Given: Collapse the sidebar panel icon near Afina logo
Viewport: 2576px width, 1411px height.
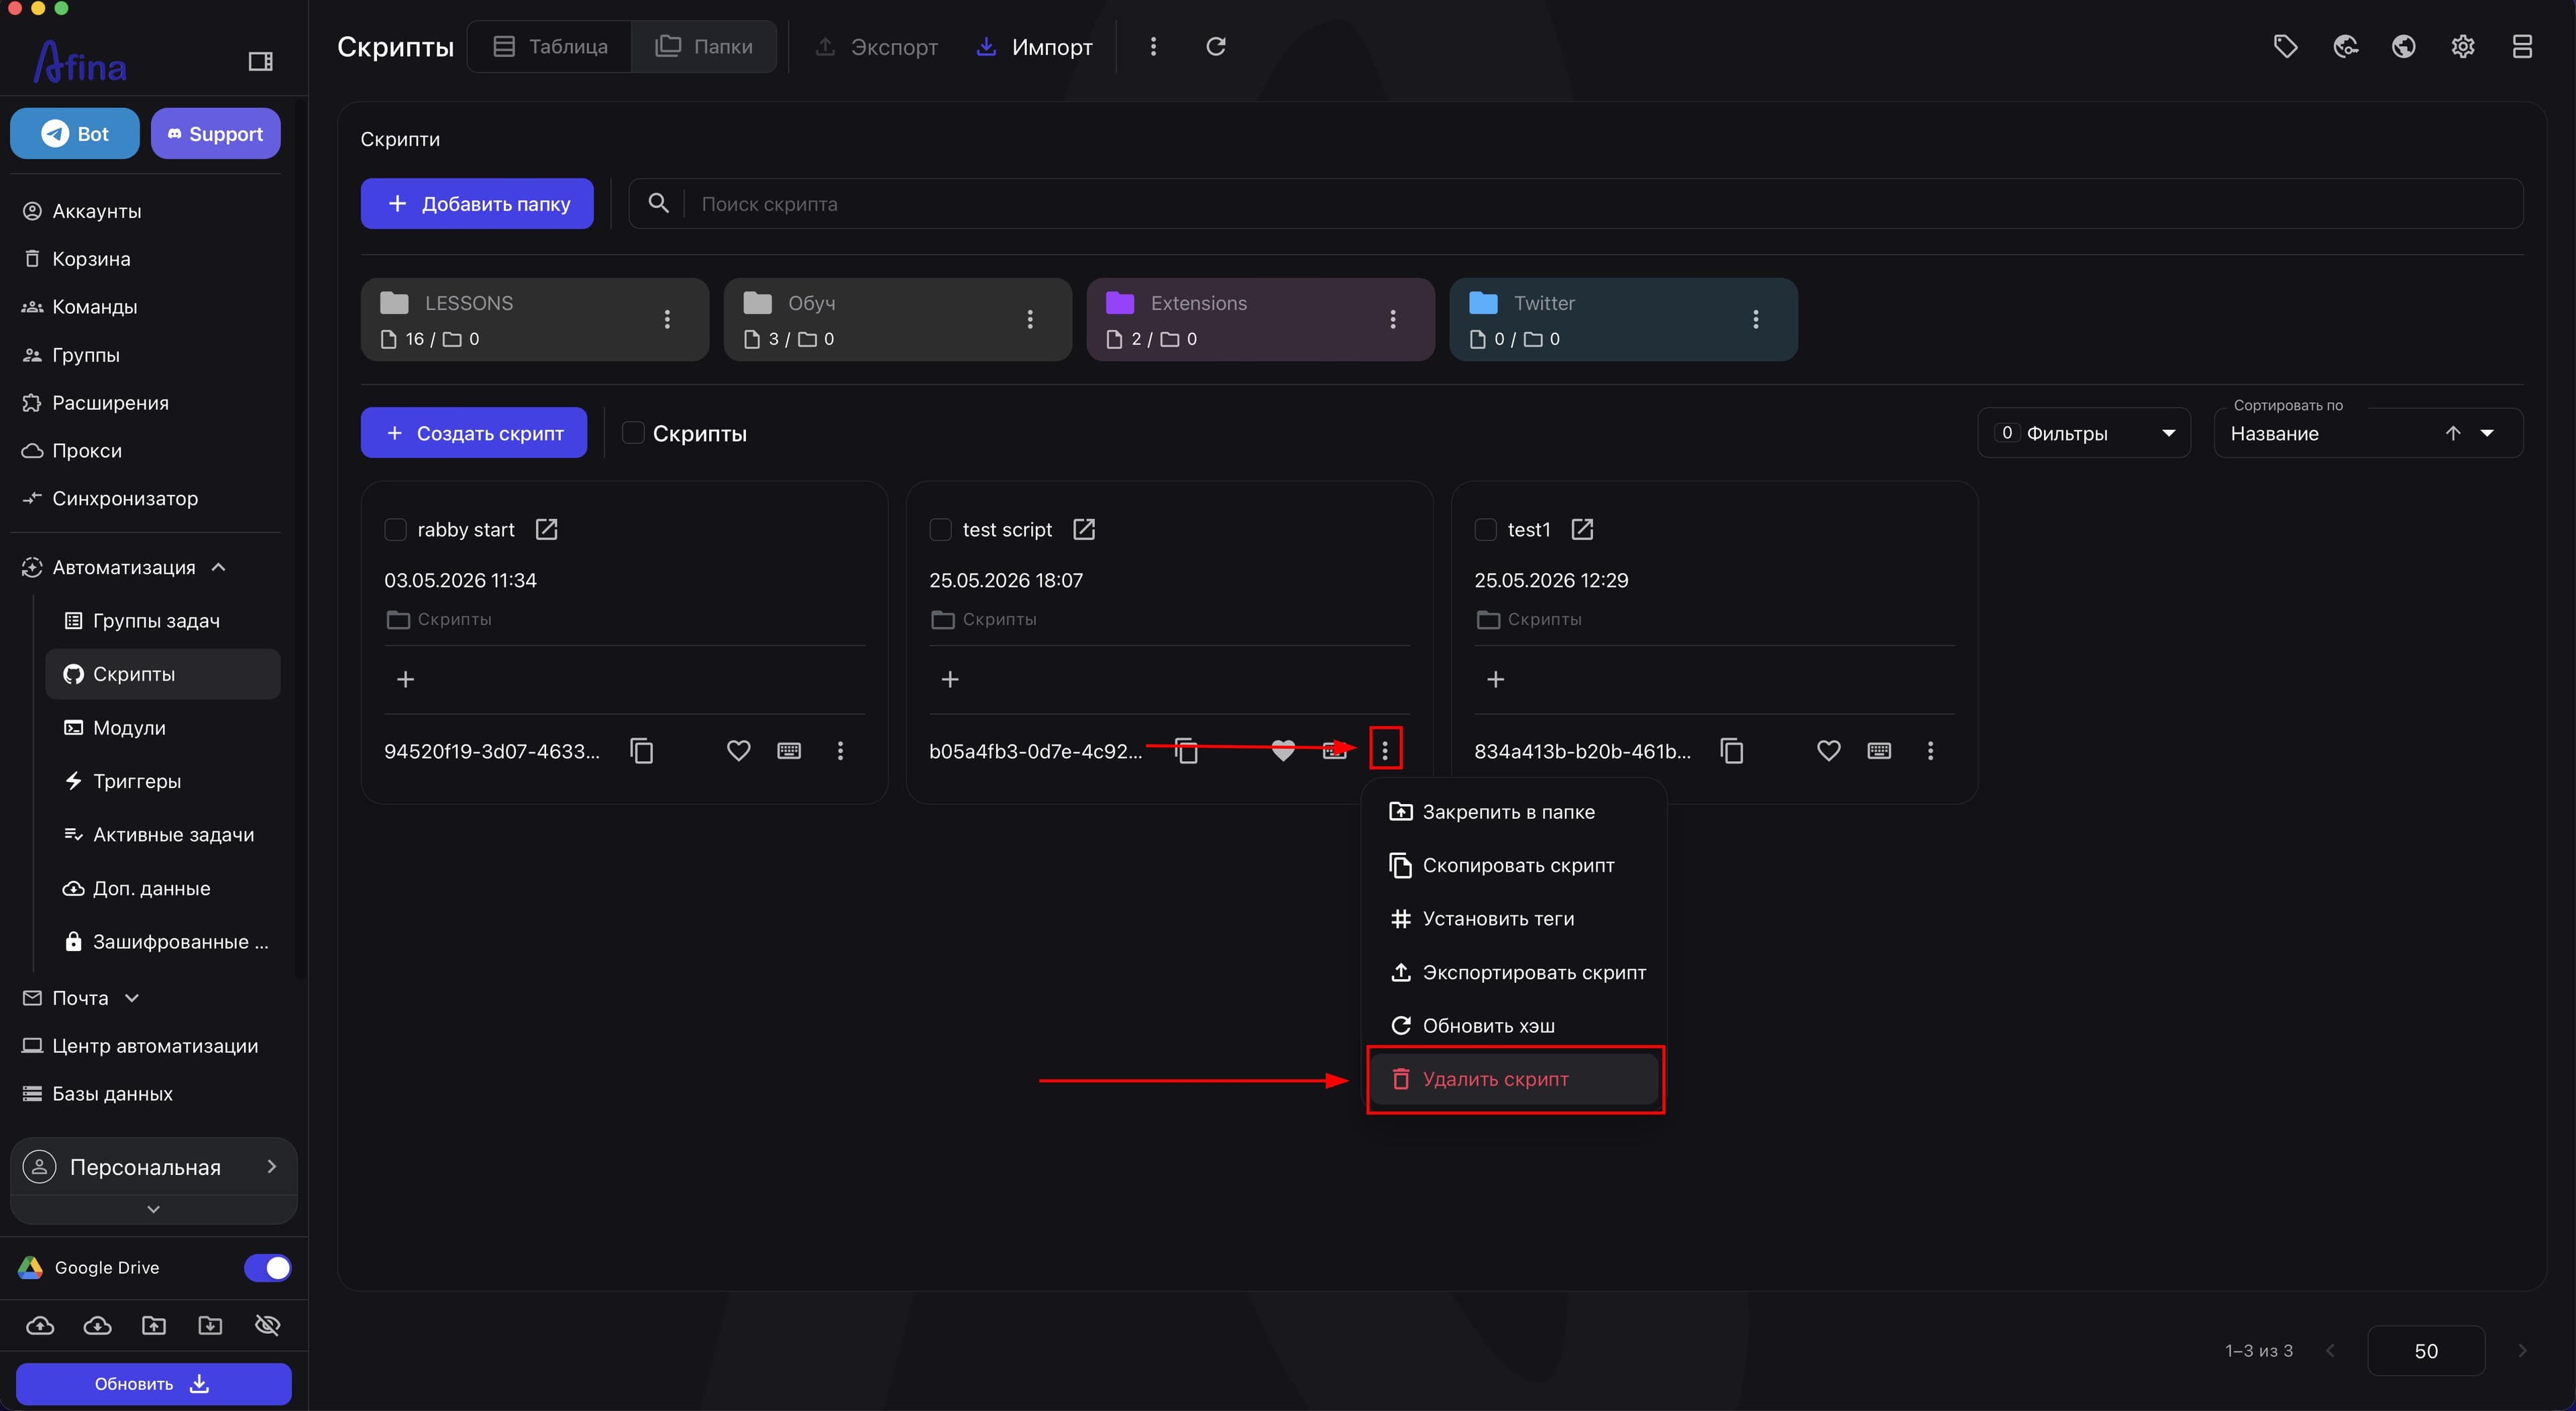Looking at the screenshot, I should (260, 62).
